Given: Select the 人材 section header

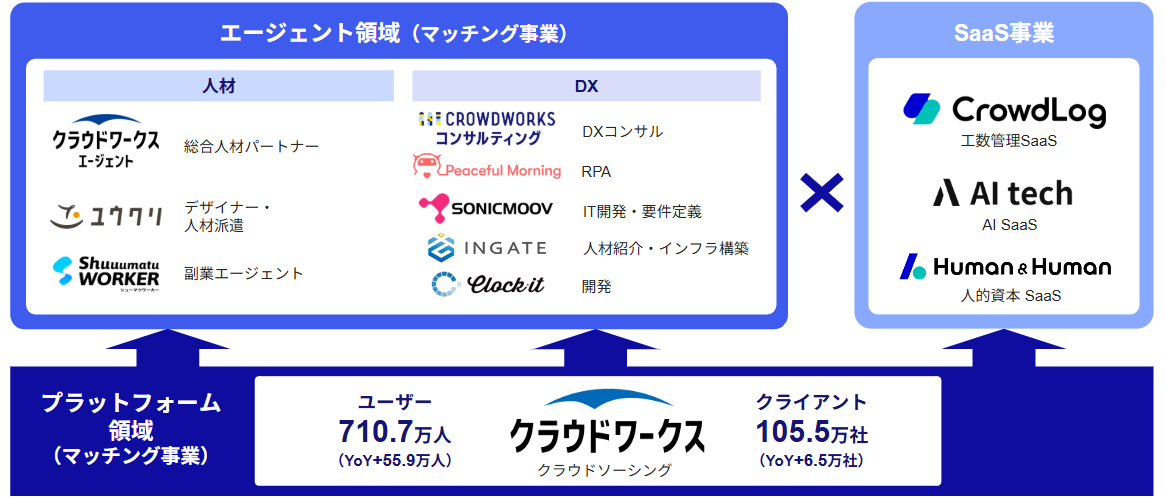Looking at the screenshot, I should coord(218,86).
